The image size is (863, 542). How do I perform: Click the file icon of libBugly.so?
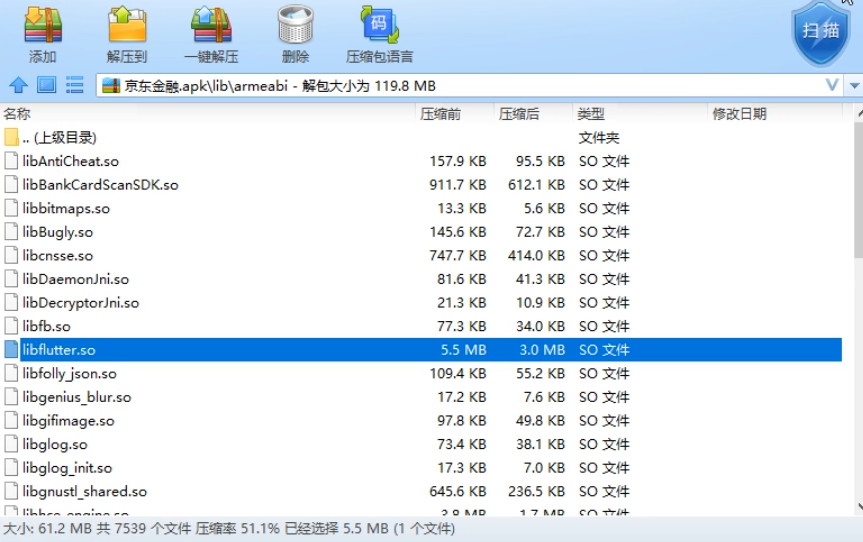11,232
